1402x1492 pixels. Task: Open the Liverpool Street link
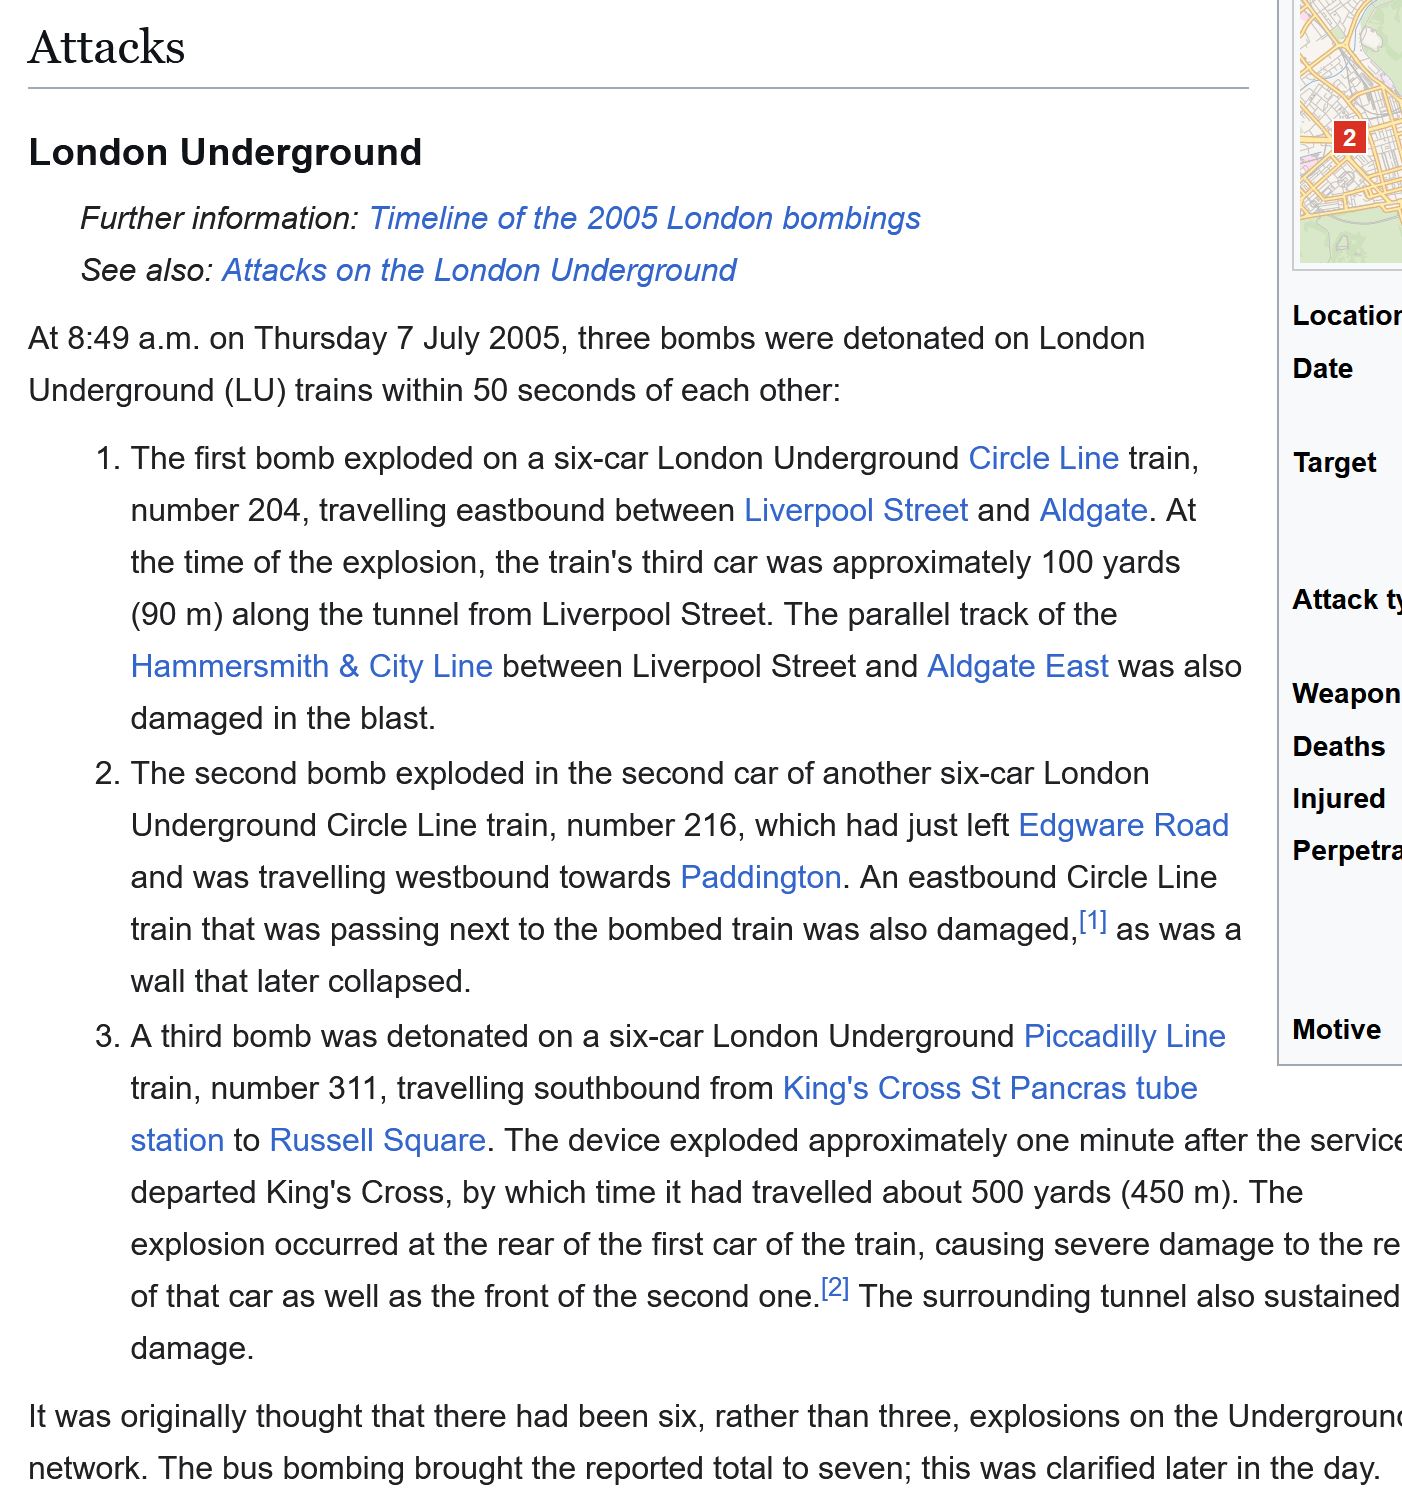click(x=856, y=510)
